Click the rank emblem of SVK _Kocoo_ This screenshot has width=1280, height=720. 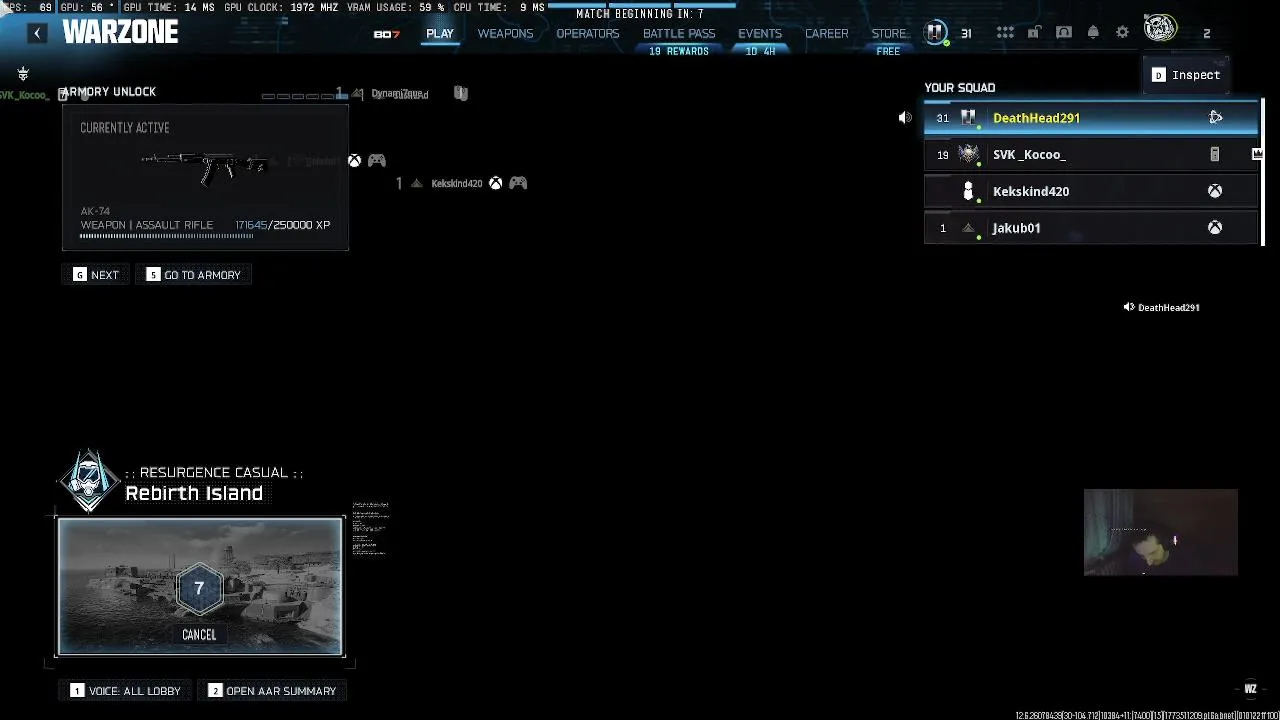click(968, 154)
